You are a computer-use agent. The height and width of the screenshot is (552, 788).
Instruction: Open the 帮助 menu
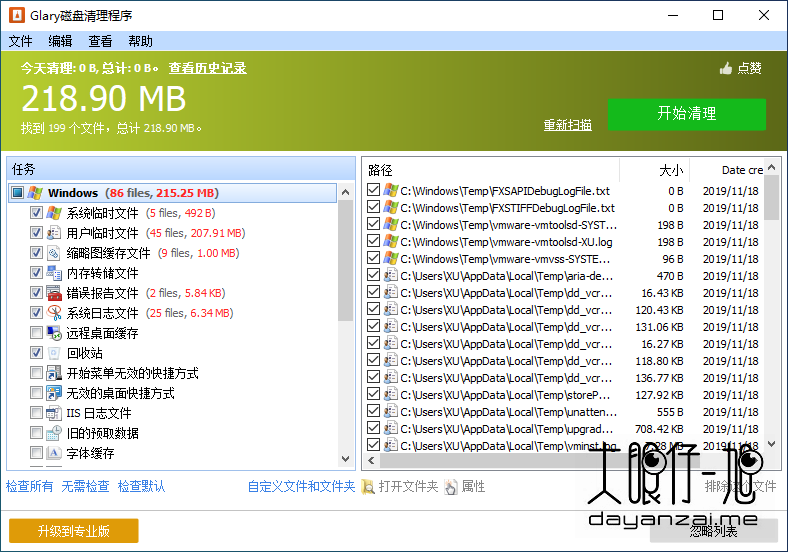click(x=140, y=41)
